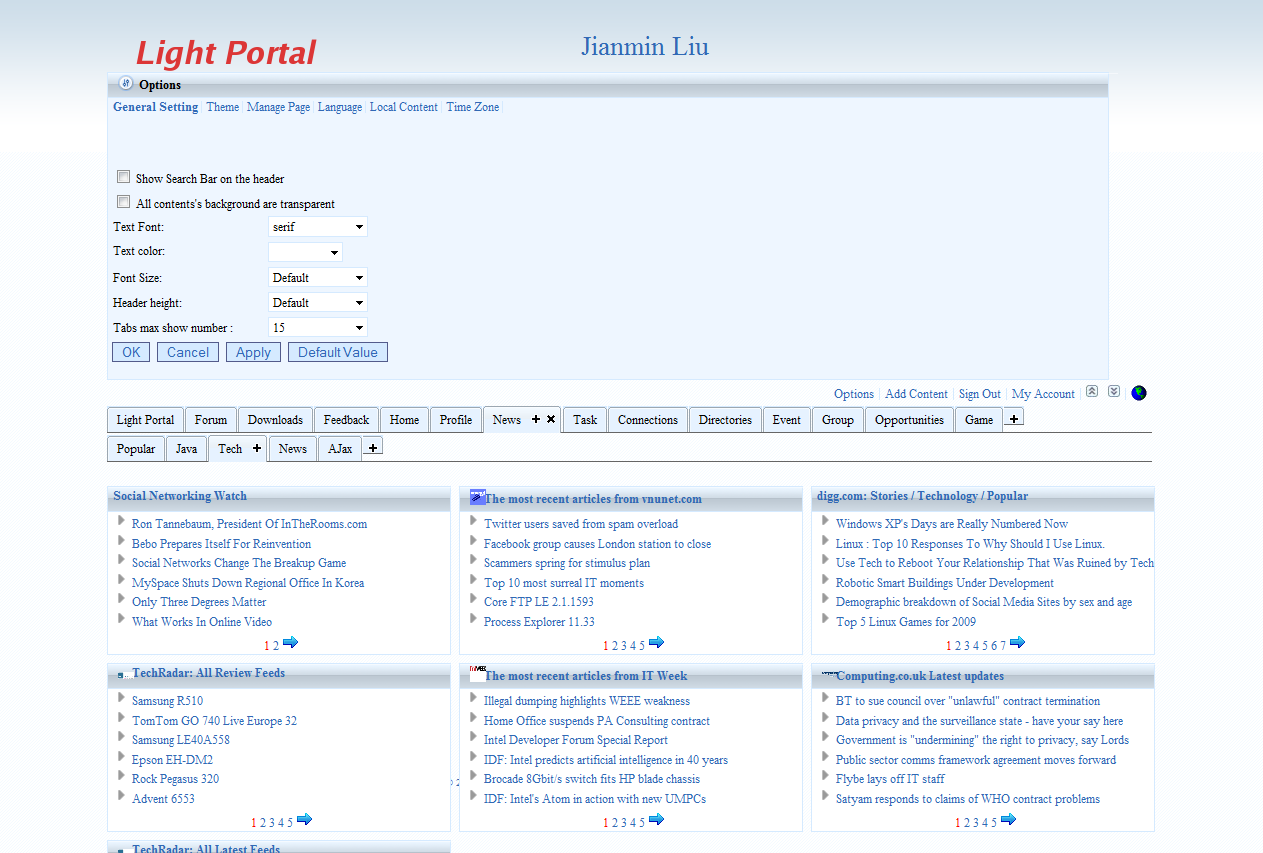Go to next page of IT Week articles
1263x853 pixels.
tap(656, 819)
